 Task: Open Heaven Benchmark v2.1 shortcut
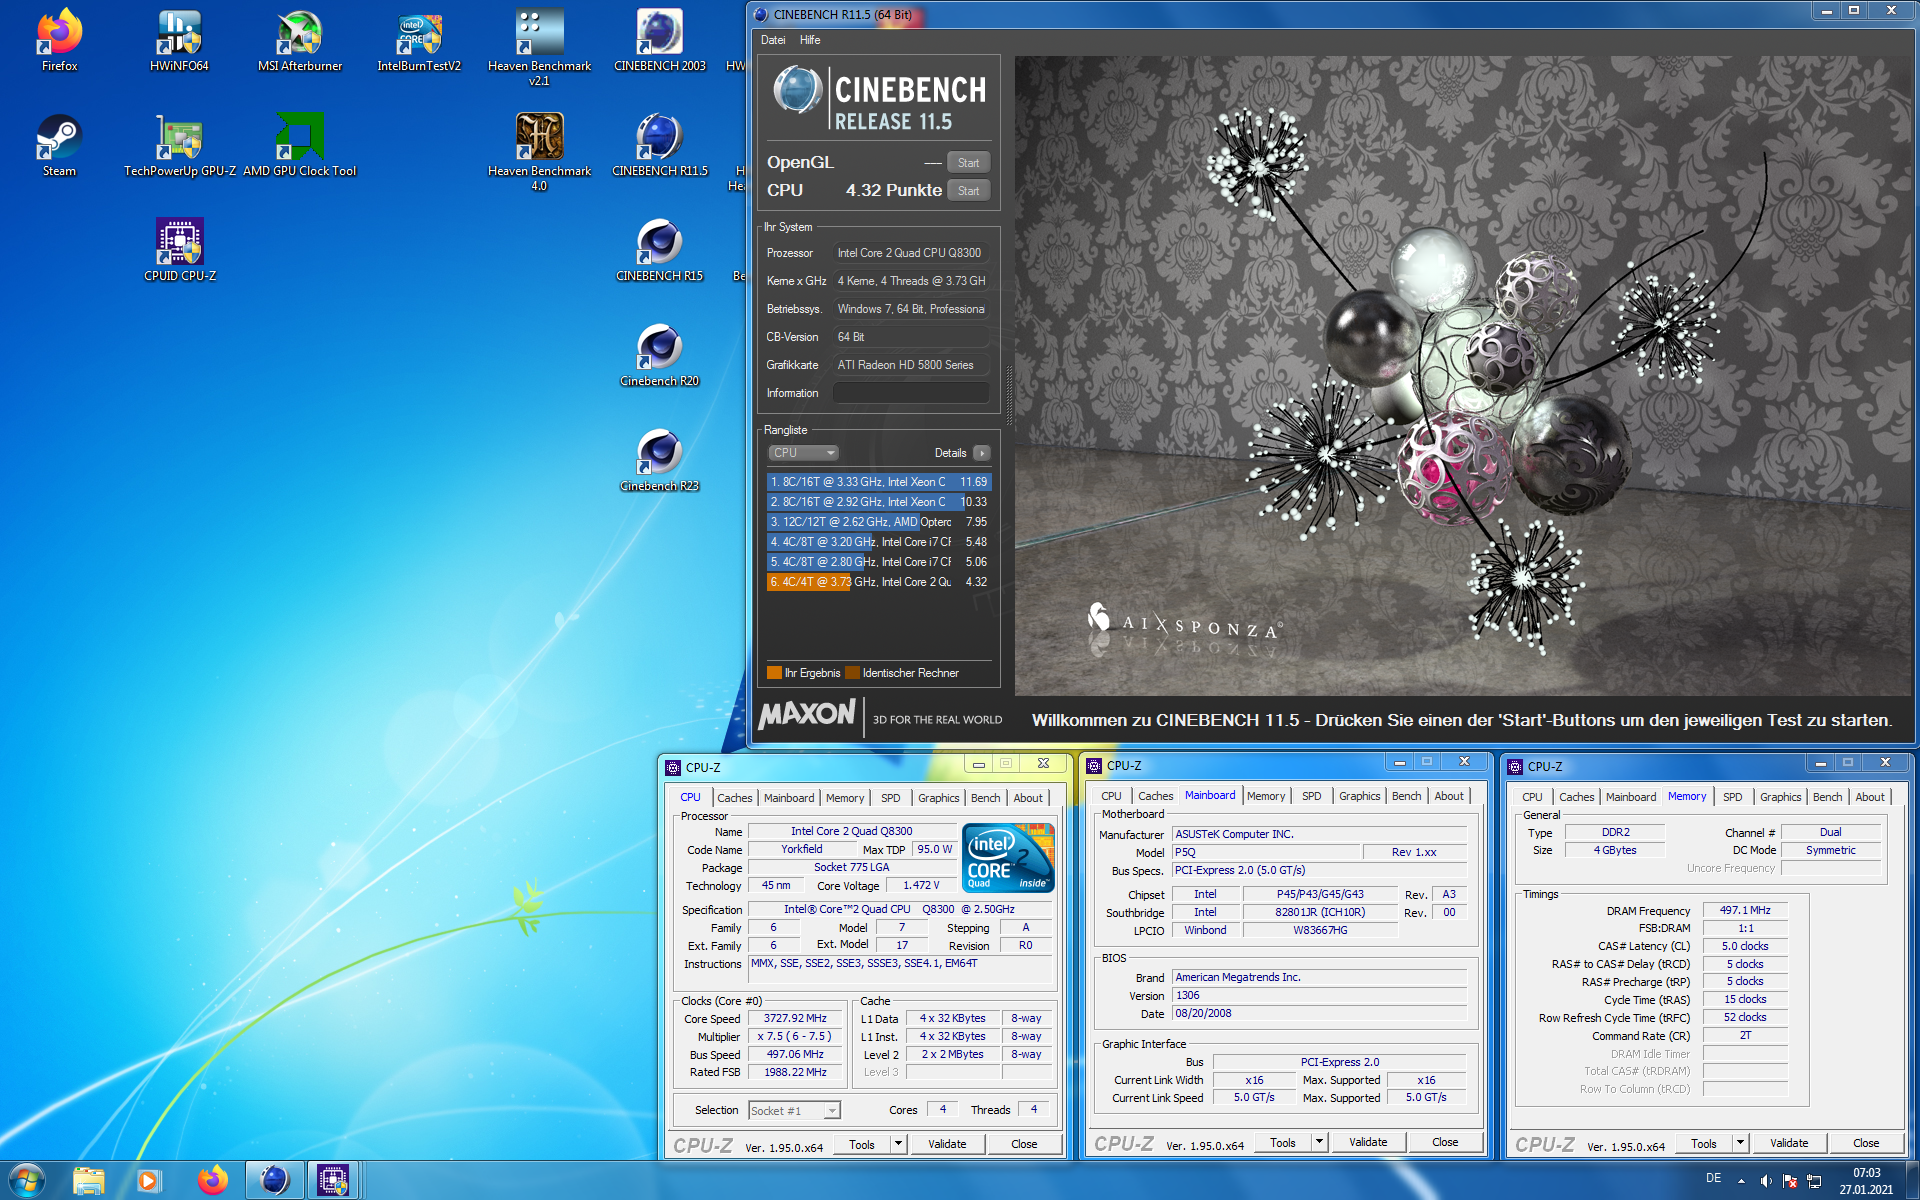pyautogui.click(x=540, y=47)
